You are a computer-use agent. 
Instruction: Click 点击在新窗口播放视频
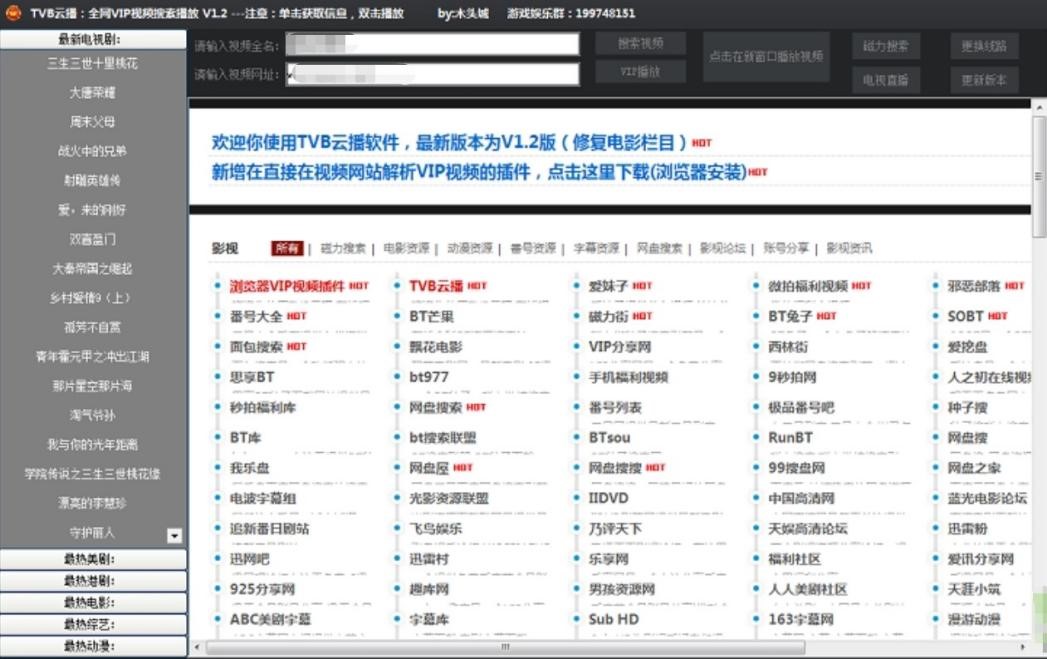click(766, 57)
